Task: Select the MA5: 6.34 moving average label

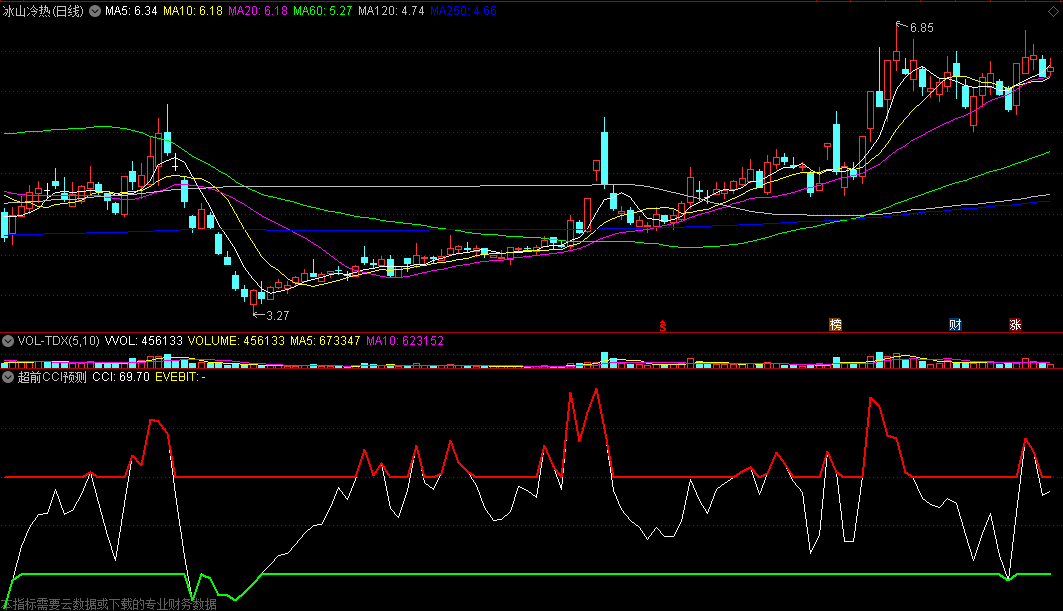Action: [x=131, y=12]
